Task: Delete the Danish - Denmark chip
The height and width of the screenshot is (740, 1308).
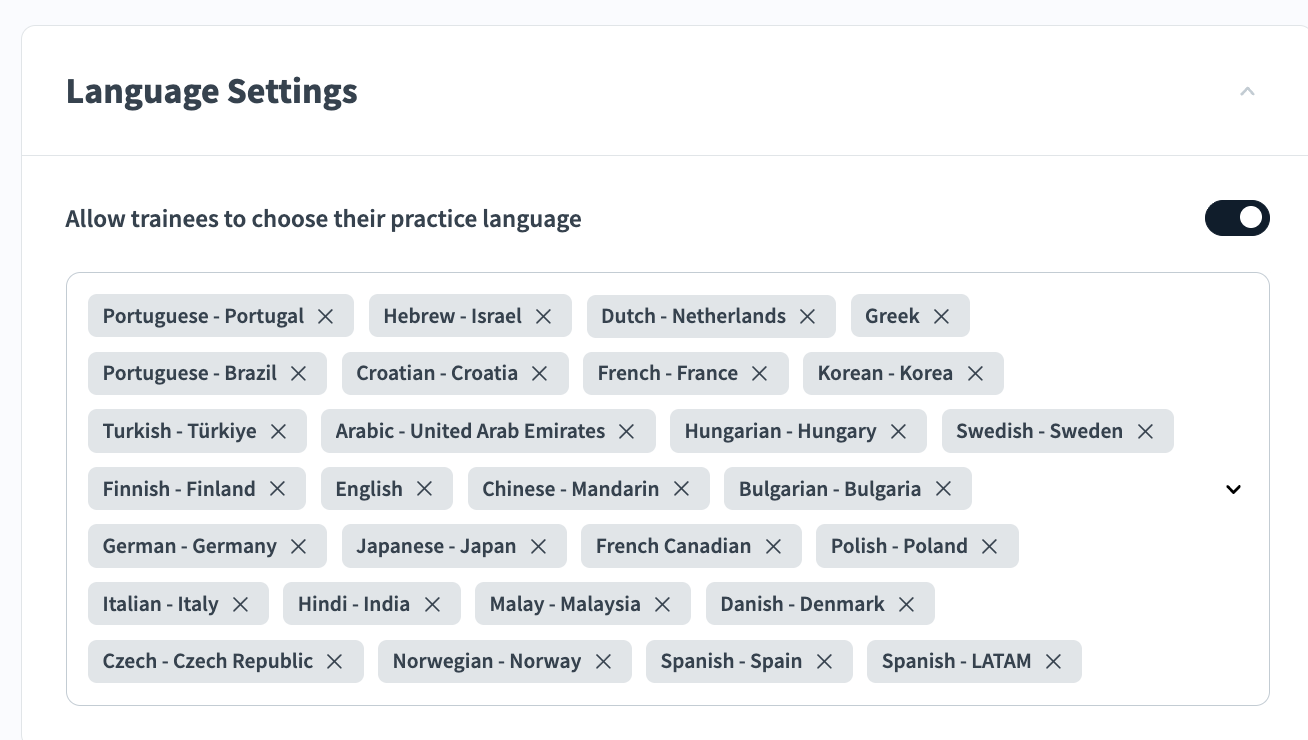Action: coord(907,604)
